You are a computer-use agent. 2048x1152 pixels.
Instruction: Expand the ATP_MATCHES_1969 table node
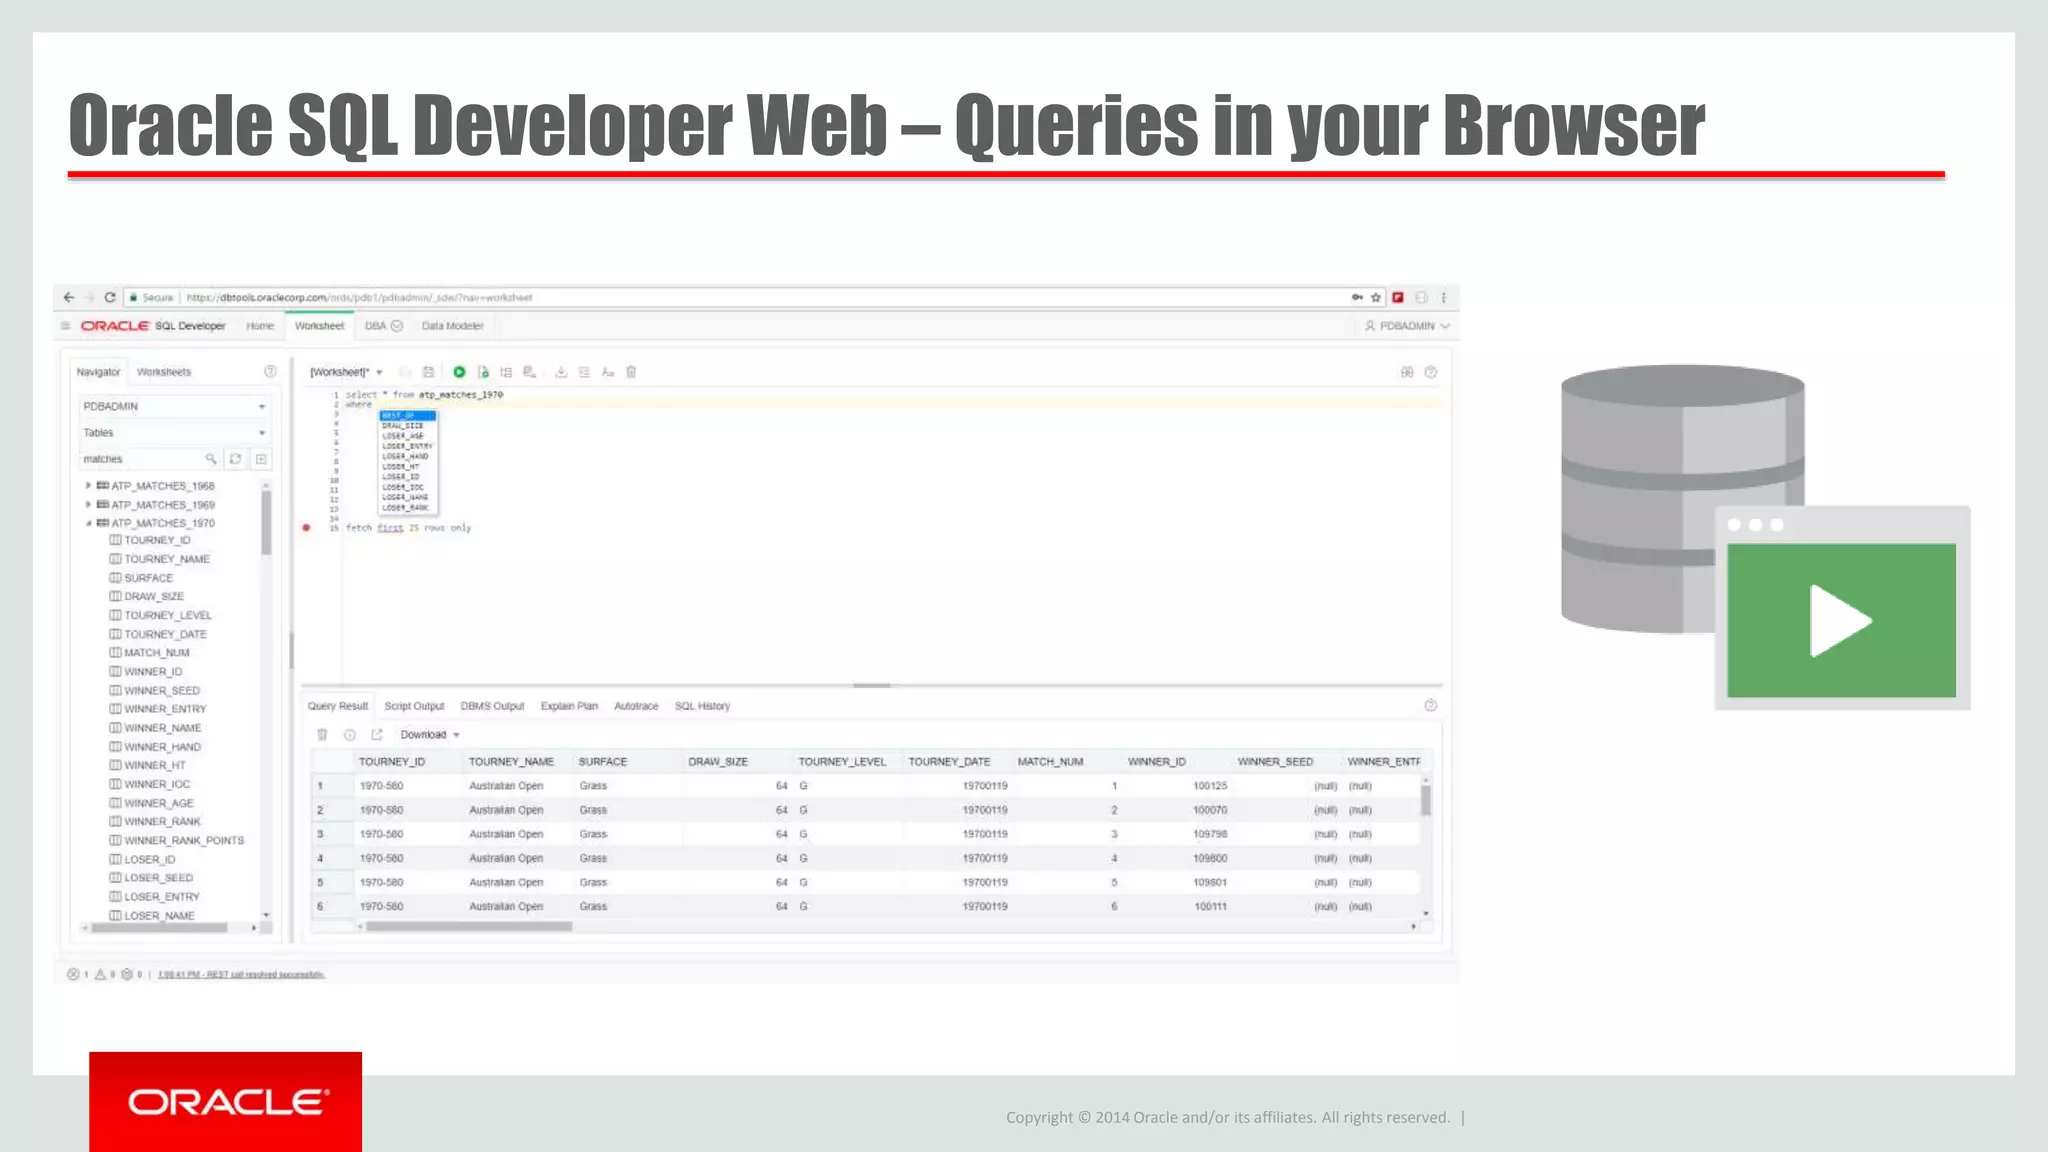tap(88, 505)
